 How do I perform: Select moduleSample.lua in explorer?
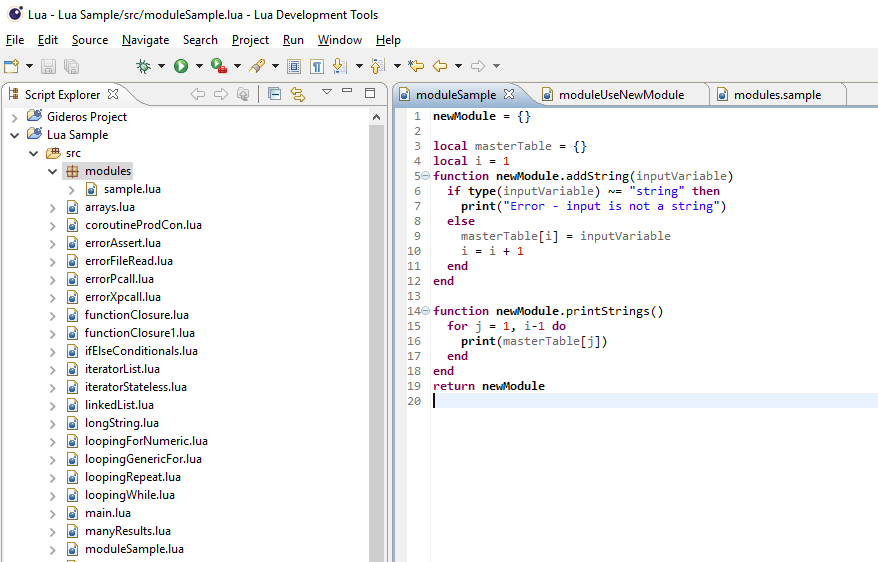tap(134, 549)
